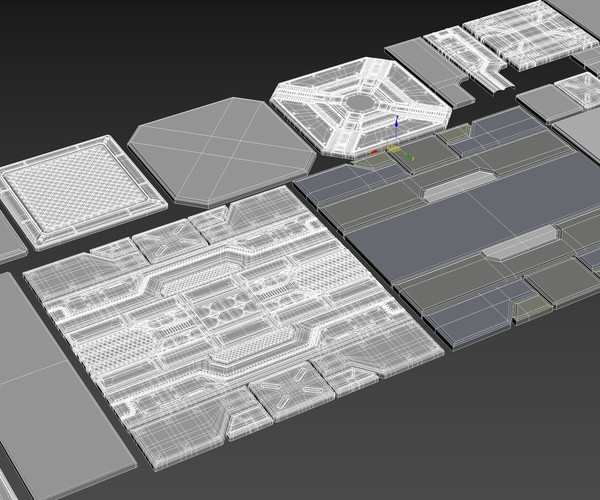Click the blue Z-axis arrow of the gizmo
600x500 pixels.
pos(397,122)
